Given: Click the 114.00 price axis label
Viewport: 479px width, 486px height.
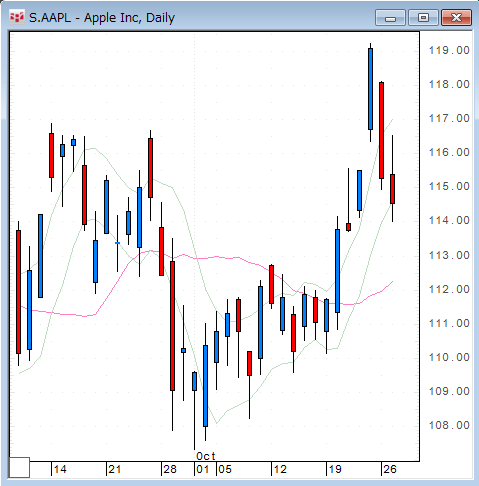Looking at the screenshot, I should pos(449,220).
